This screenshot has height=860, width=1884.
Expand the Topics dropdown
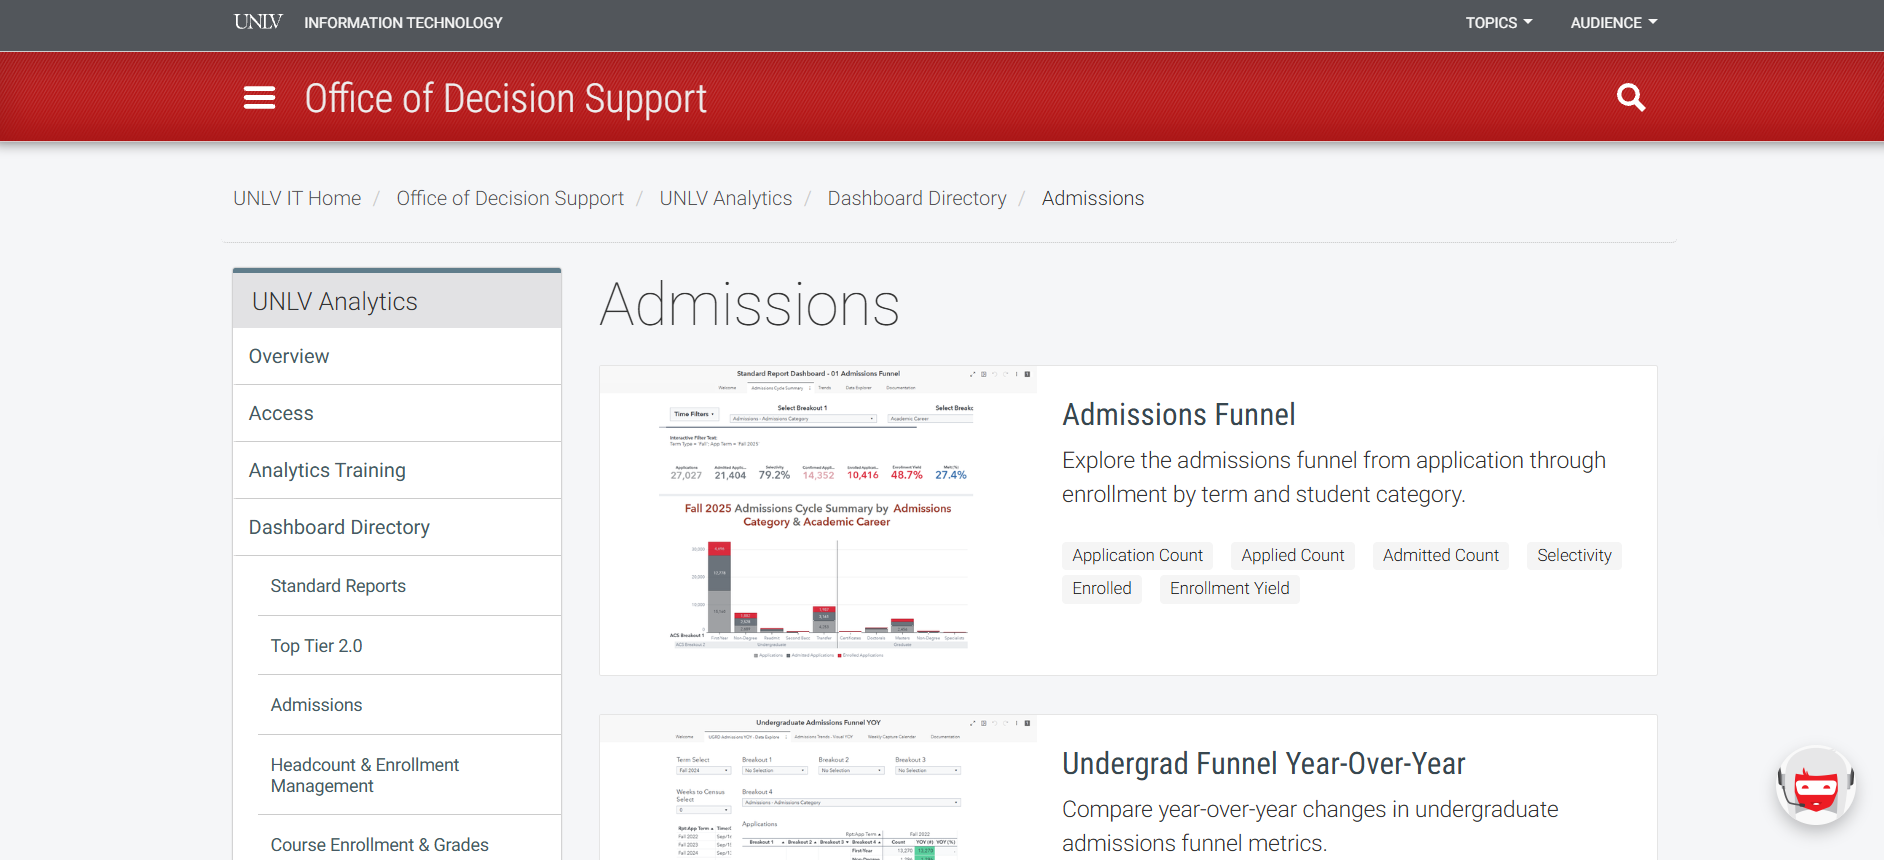click(1499, 22)
